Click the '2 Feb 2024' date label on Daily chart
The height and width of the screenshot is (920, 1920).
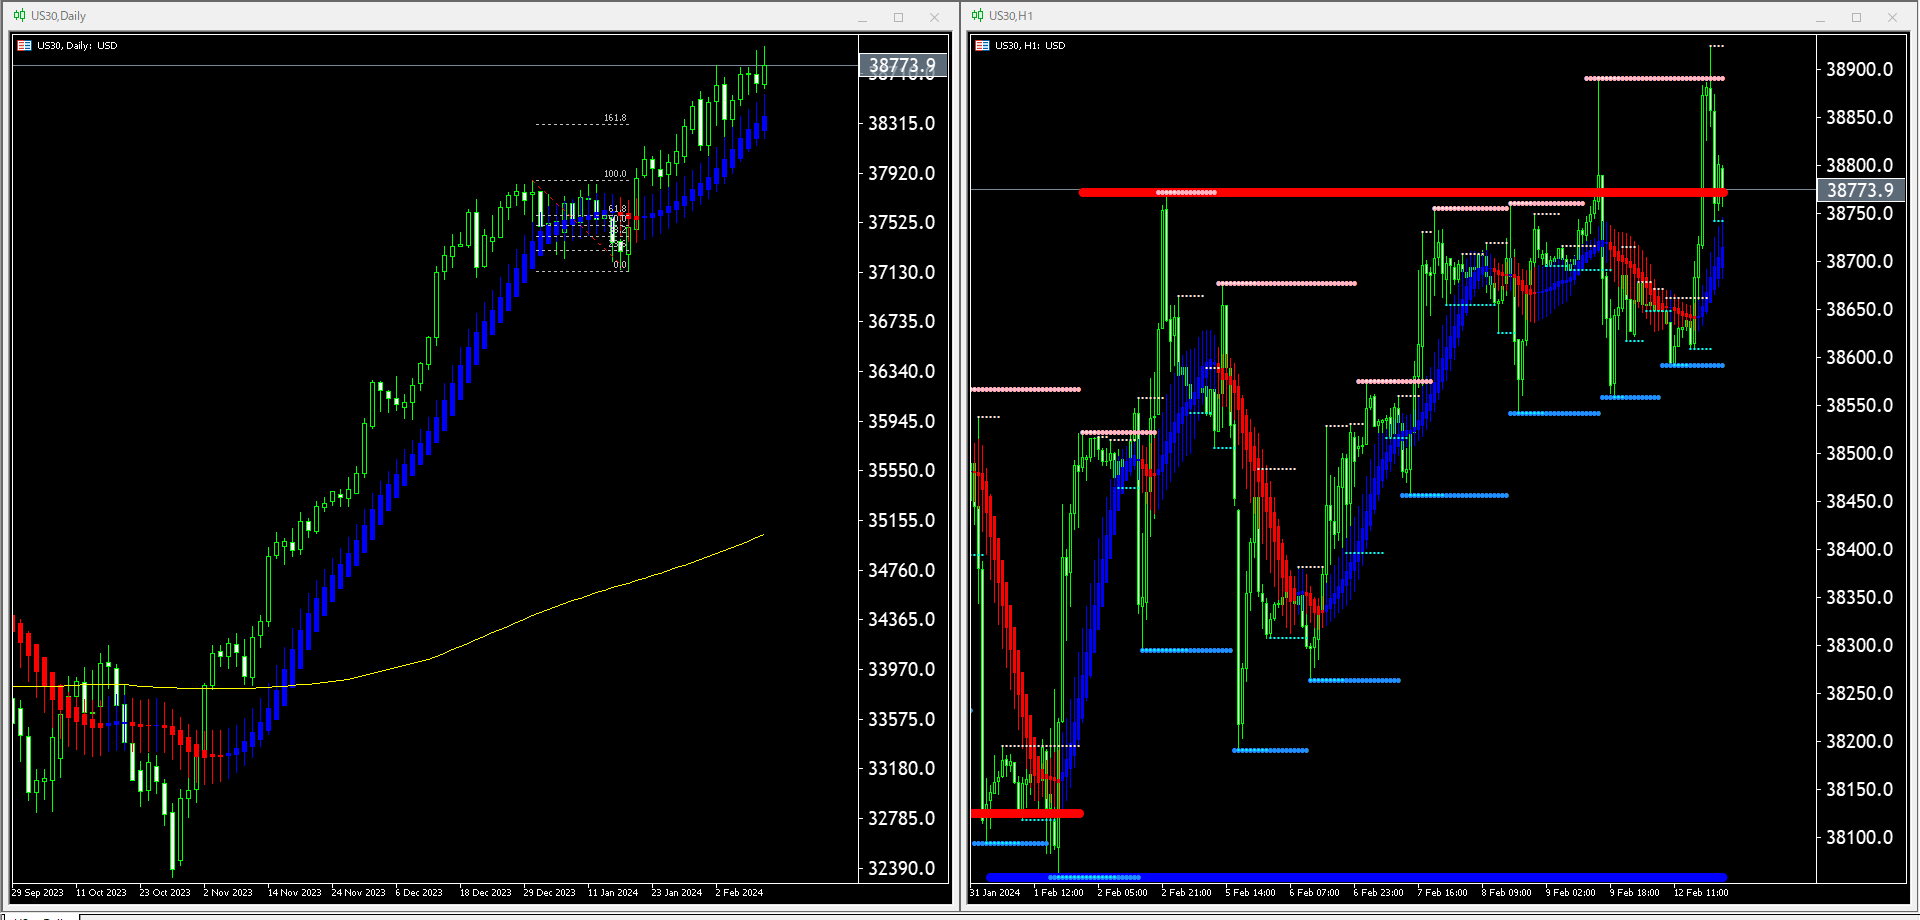pos(739,893)
